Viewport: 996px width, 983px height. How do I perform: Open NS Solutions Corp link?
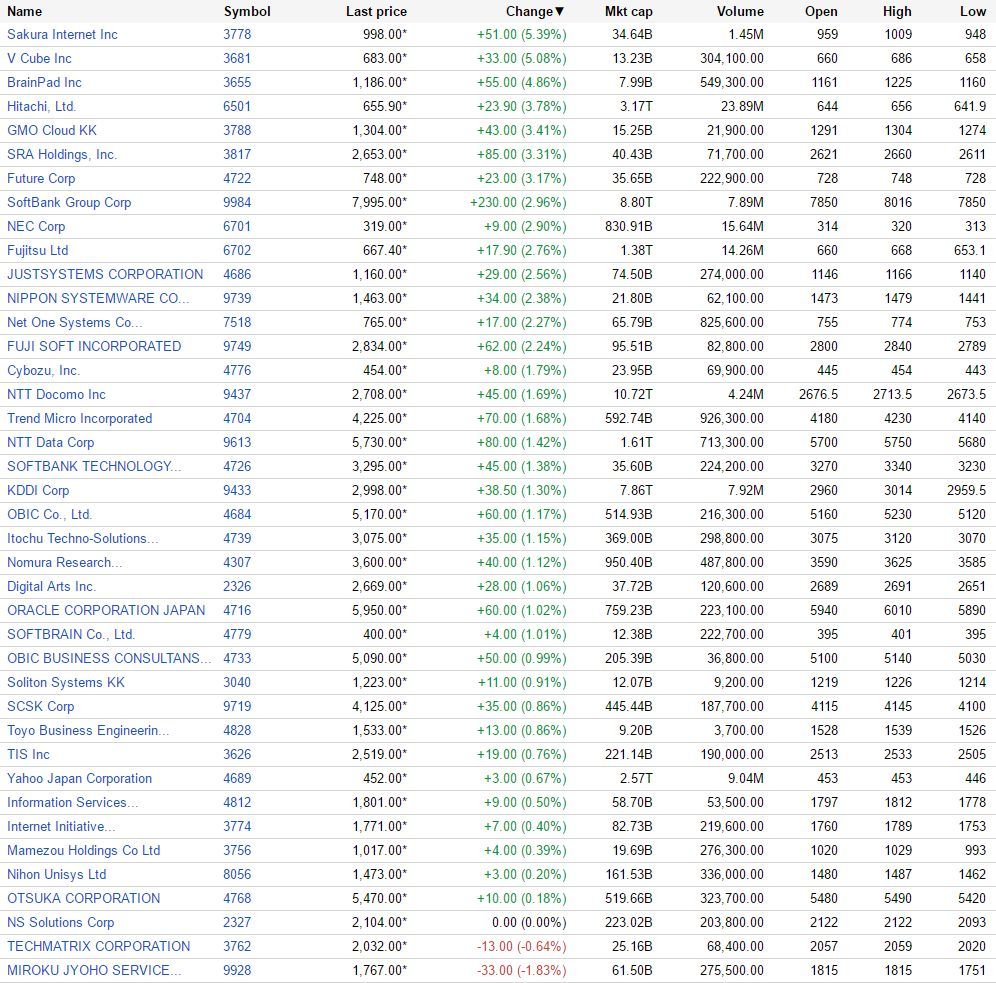60,923
